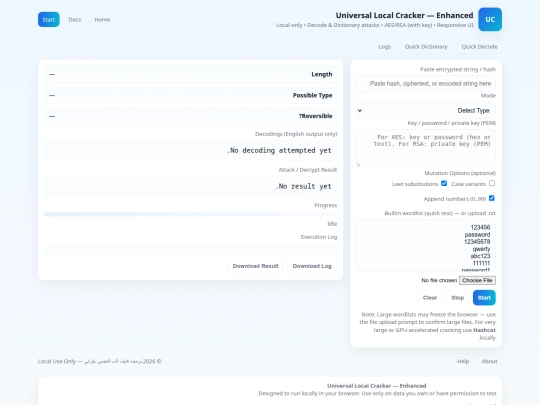Uncheck Append numbers (0..99)
540x405 pixels.
[x=492, y=198]
